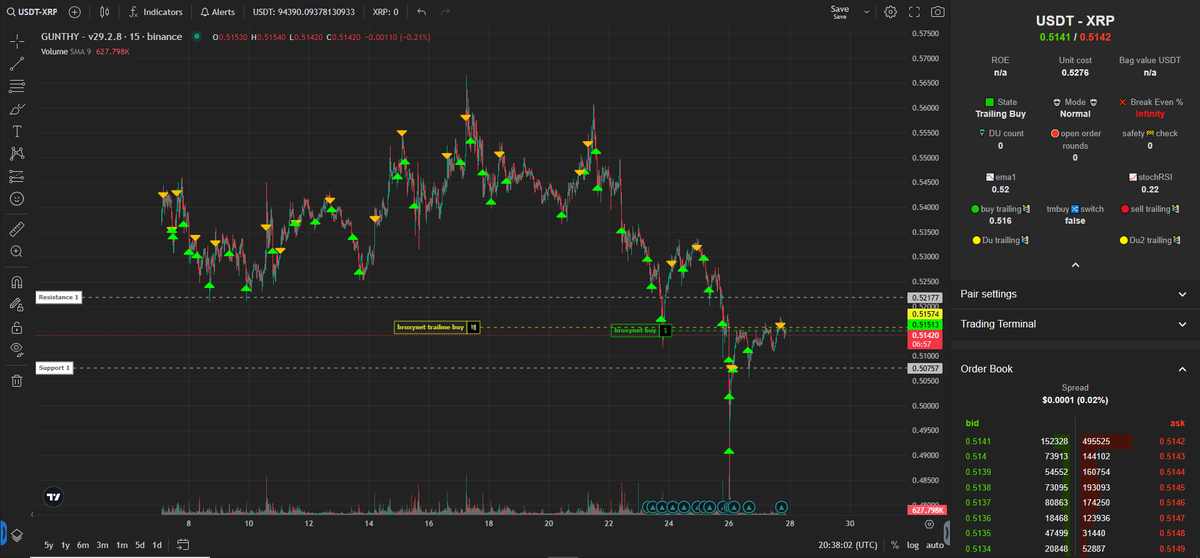
Task: Click the broxynet trailme buy label
Action: pyautogui.click(x=437, y=327)
